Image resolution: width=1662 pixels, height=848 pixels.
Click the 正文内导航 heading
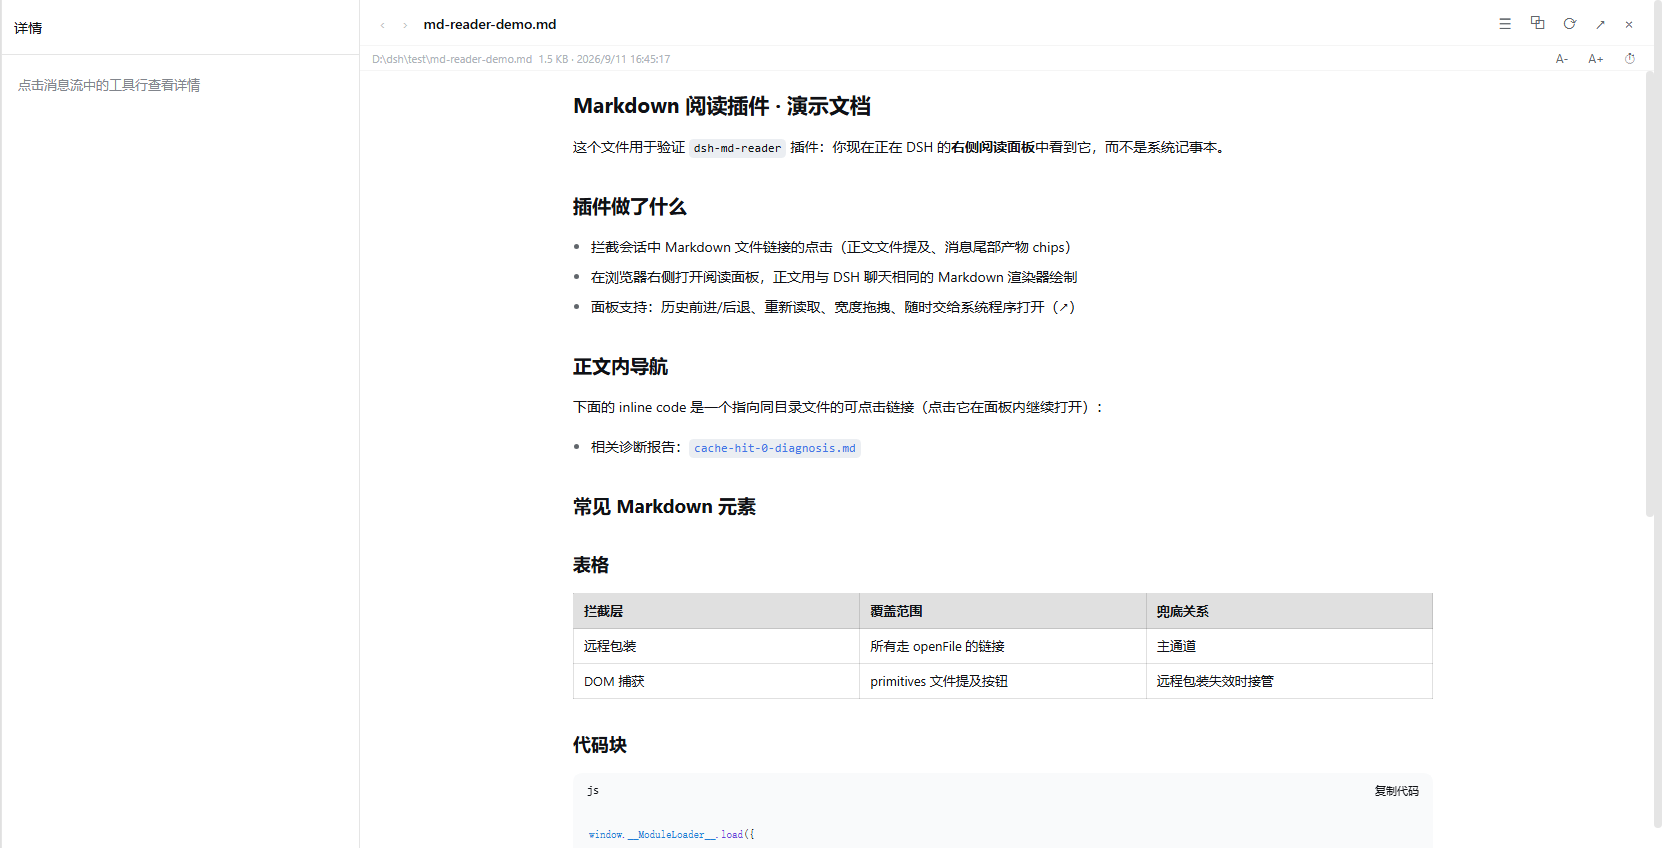point(620,367)
